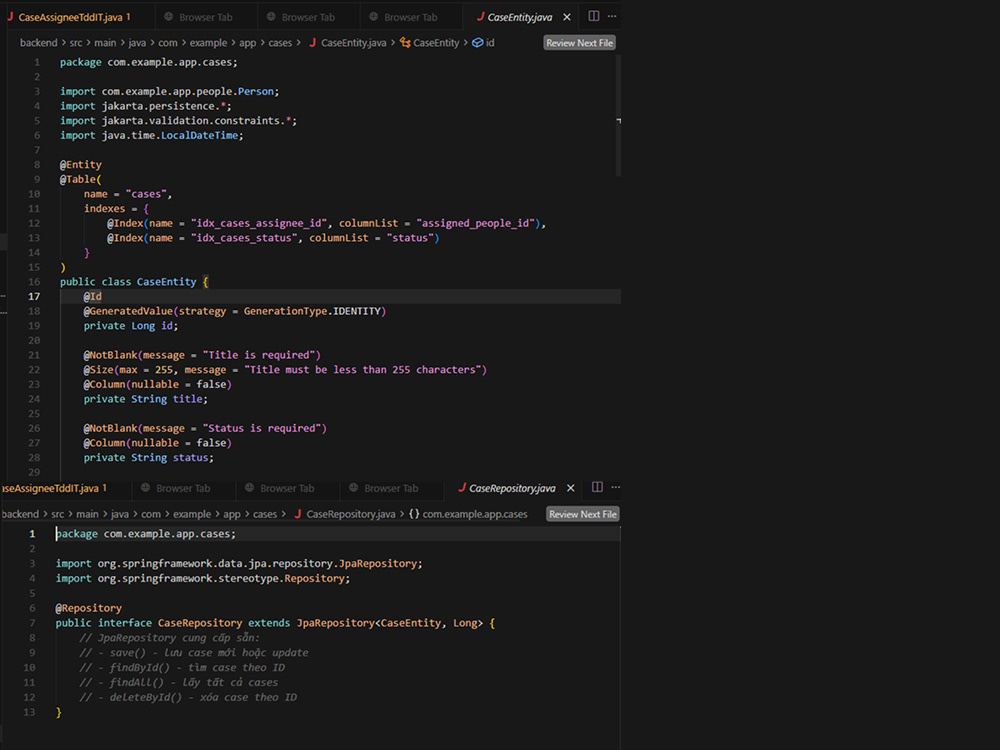Screen dimensions: 1000x750
Task: Click the braces icon before com.example.app.cases breadcrumb
Action: coord(414,513)
